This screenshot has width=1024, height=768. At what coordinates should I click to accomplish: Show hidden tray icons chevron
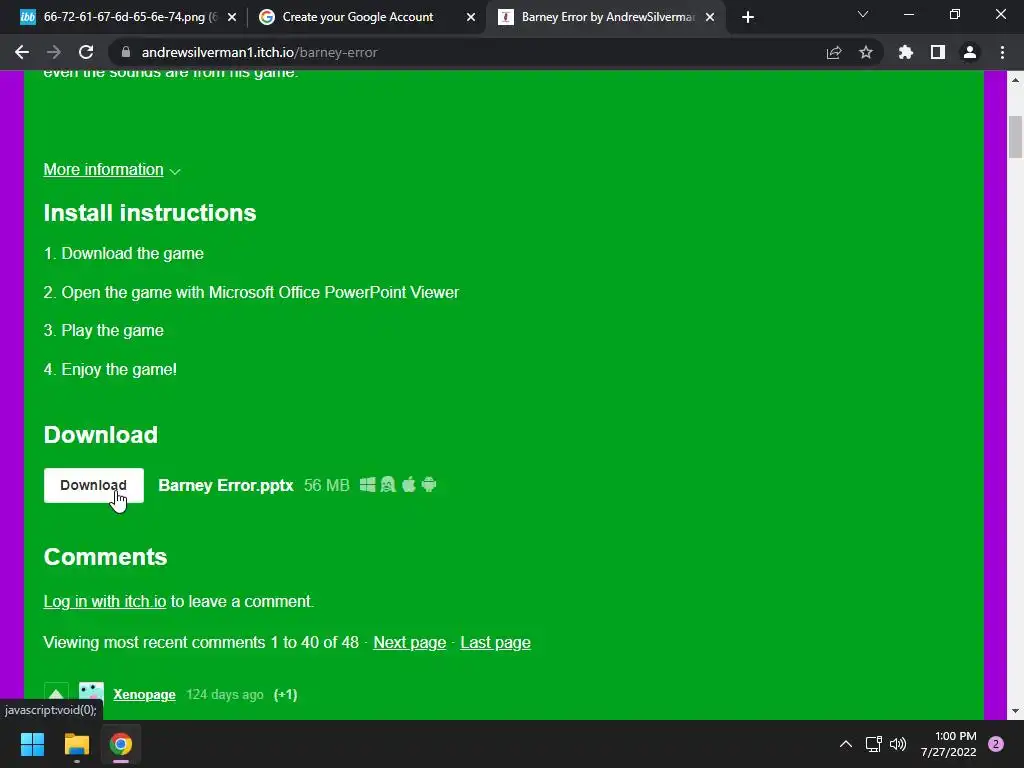pyautogui.click(x=845, y=744)
